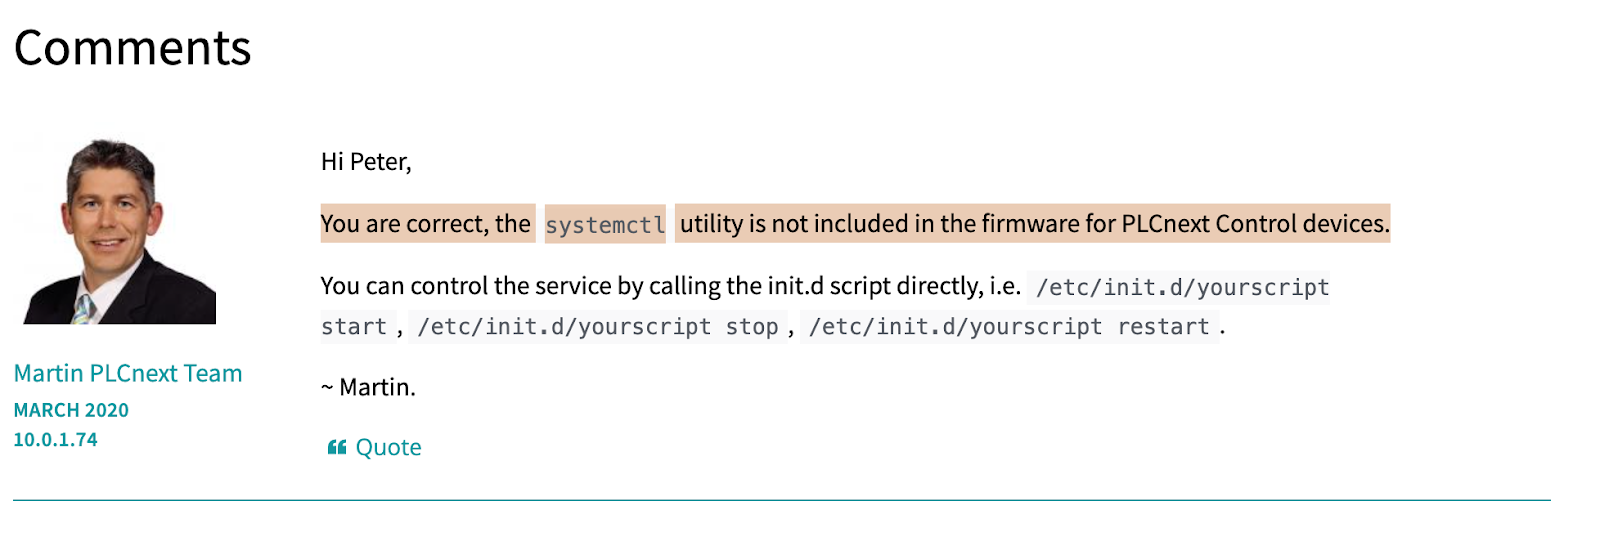Image resolution: width=1600 pixels, height=546 pixels.
Task: Click the highlighted 'You are correct, the' text
Action: pyautogui.click(x=426, y=223)
